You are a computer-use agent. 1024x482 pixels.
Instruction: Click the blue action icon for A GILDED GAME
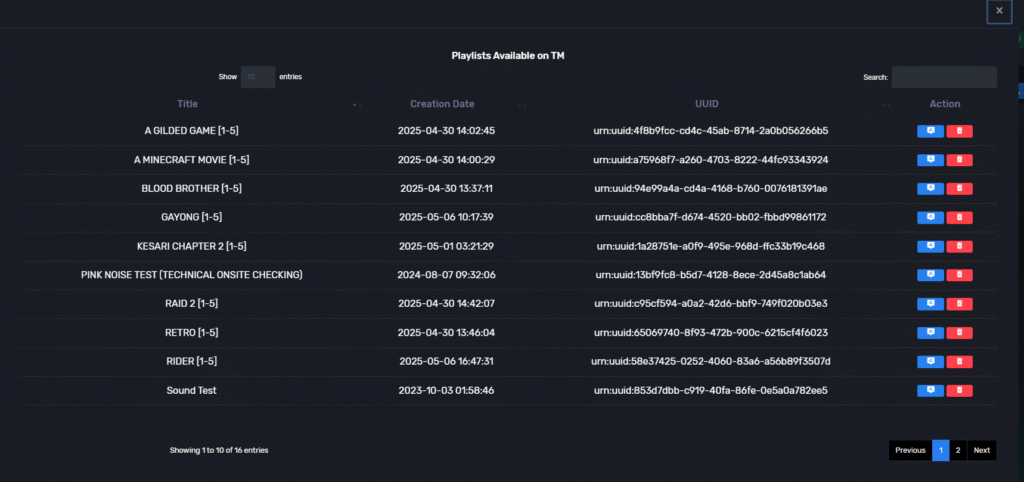click(930, 131)
